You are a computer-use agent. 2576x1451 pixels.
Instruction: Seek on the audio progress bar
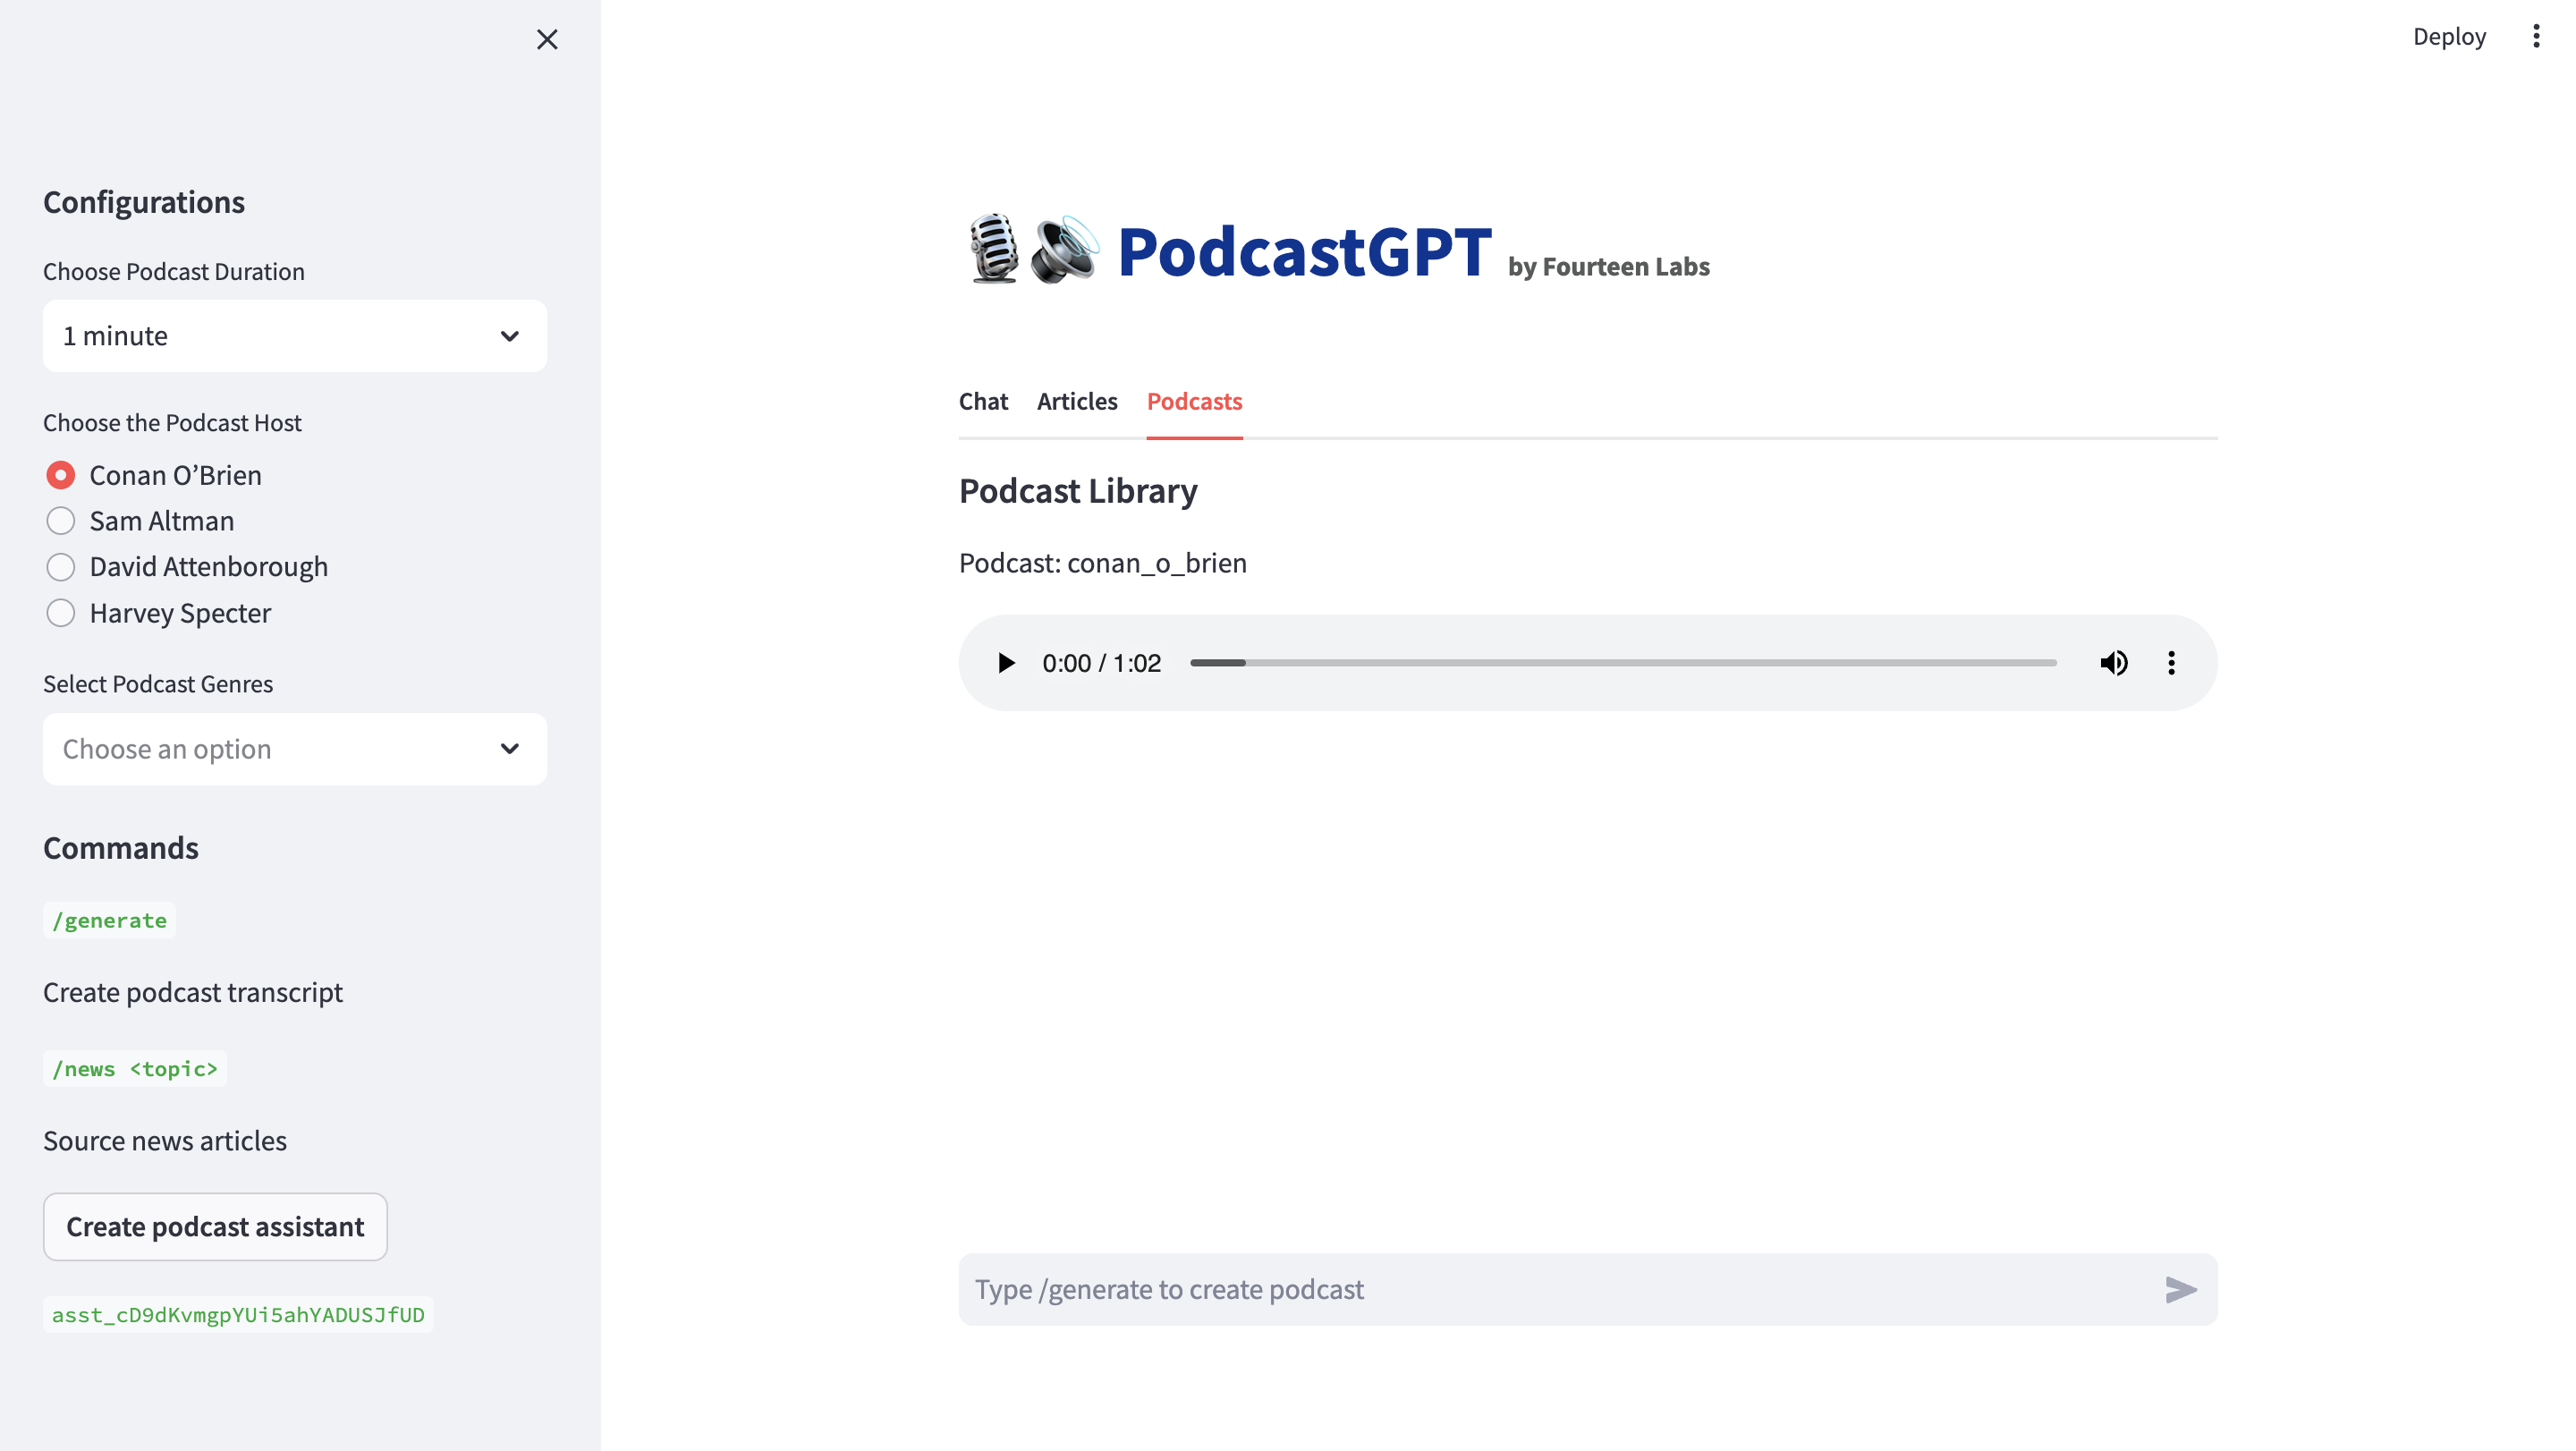[1622, 663]
